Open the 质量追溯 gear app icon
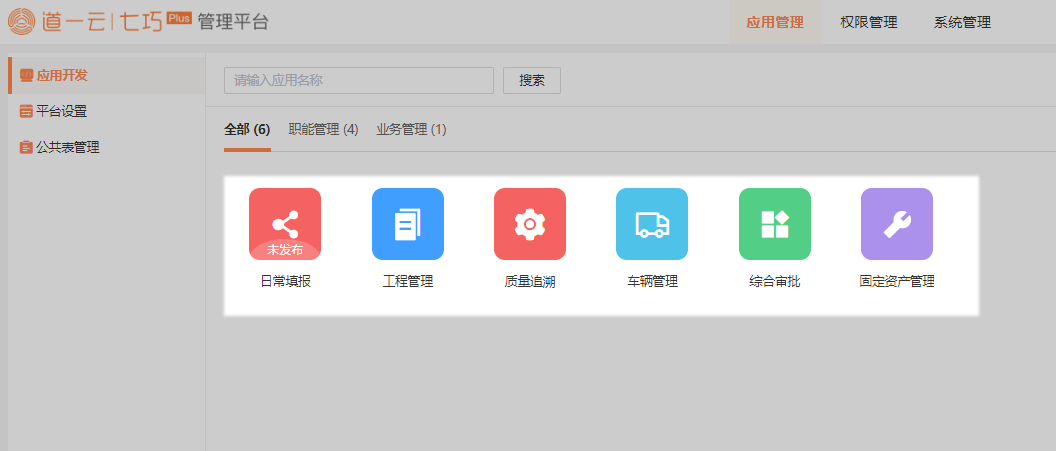Screen dimensions: 1056x451 pos(530,223)
